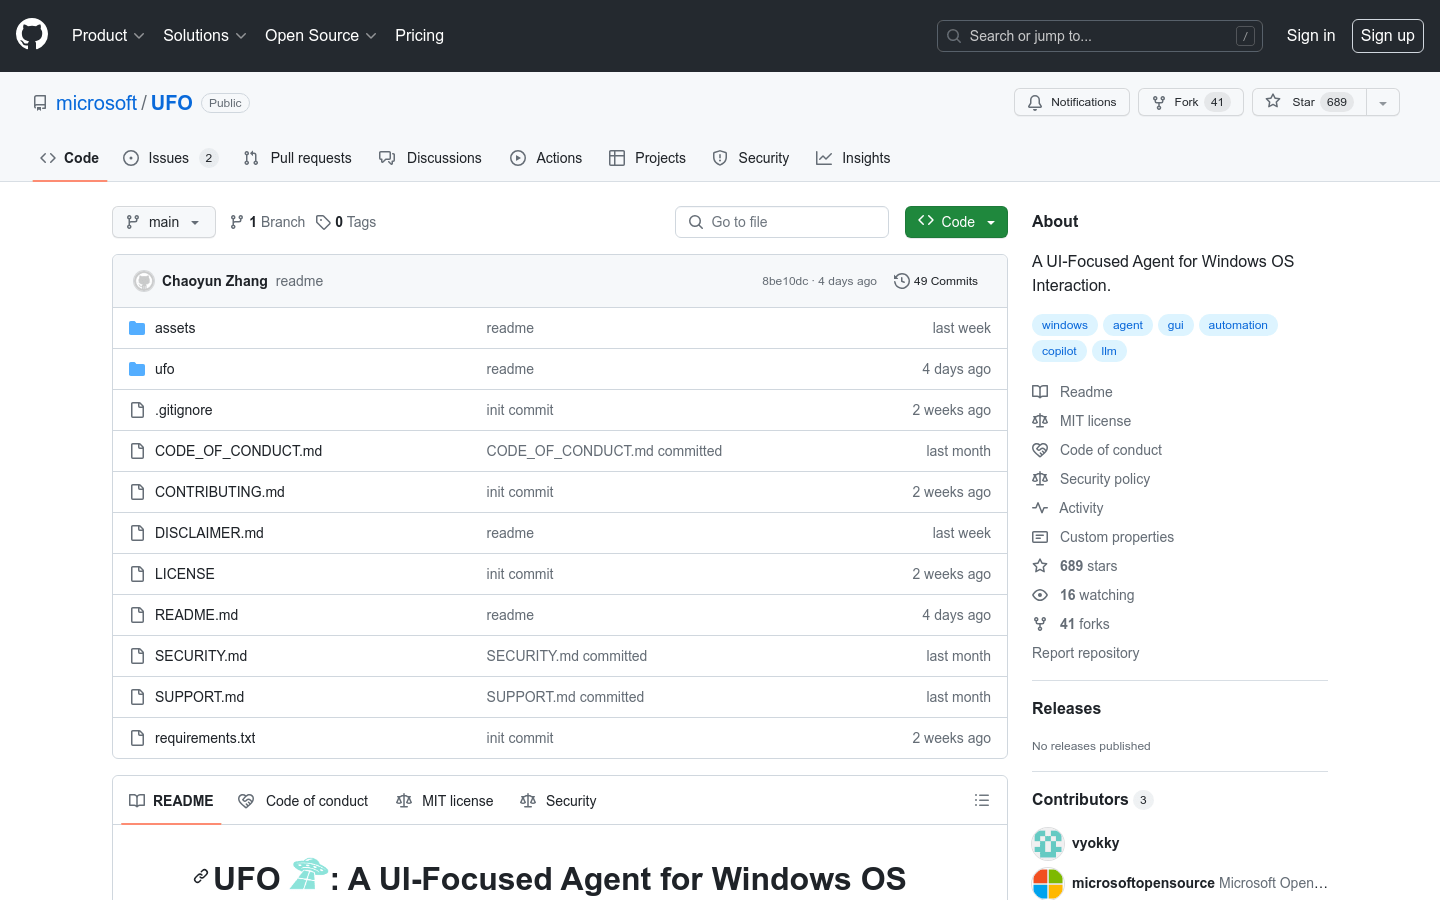The height and width of the screenshot is (900, 1440).
Task: Expand the Product menu
Action: pos(108,35)
